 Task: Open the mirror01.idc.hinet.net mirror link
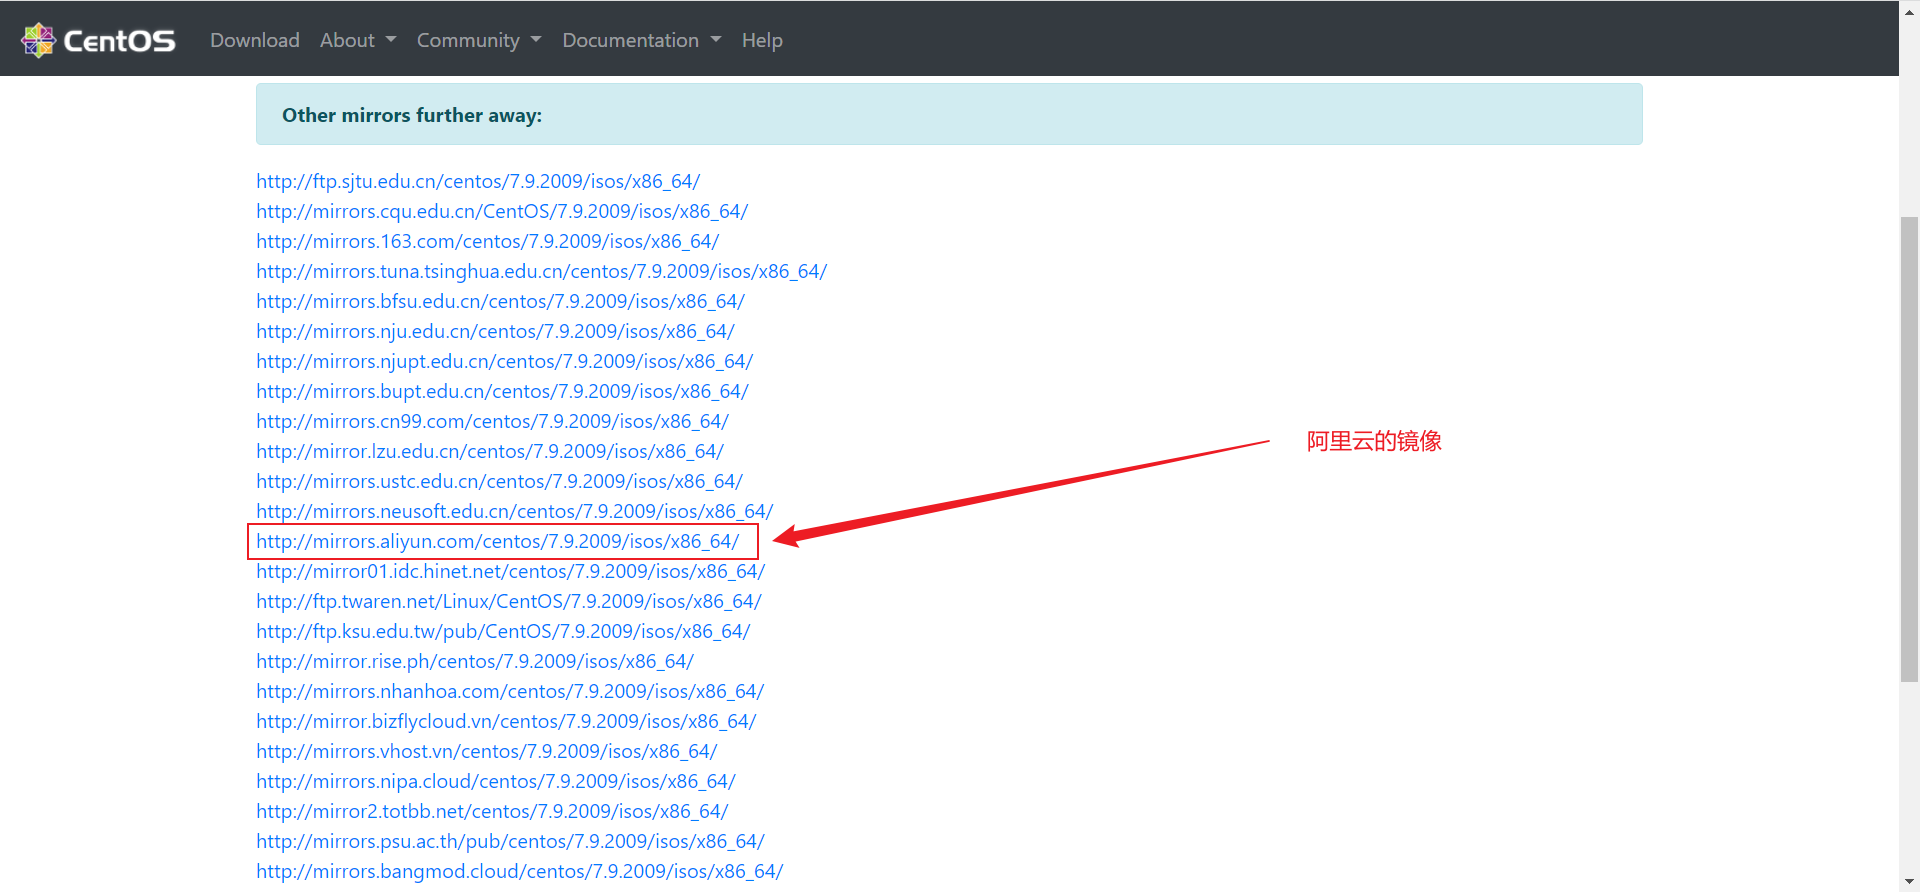[510, 571]
